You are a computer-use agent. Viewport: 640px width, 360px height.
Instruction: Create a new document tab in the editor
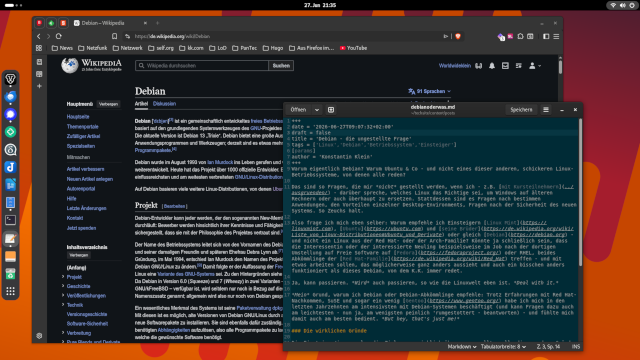pos(331,110)
